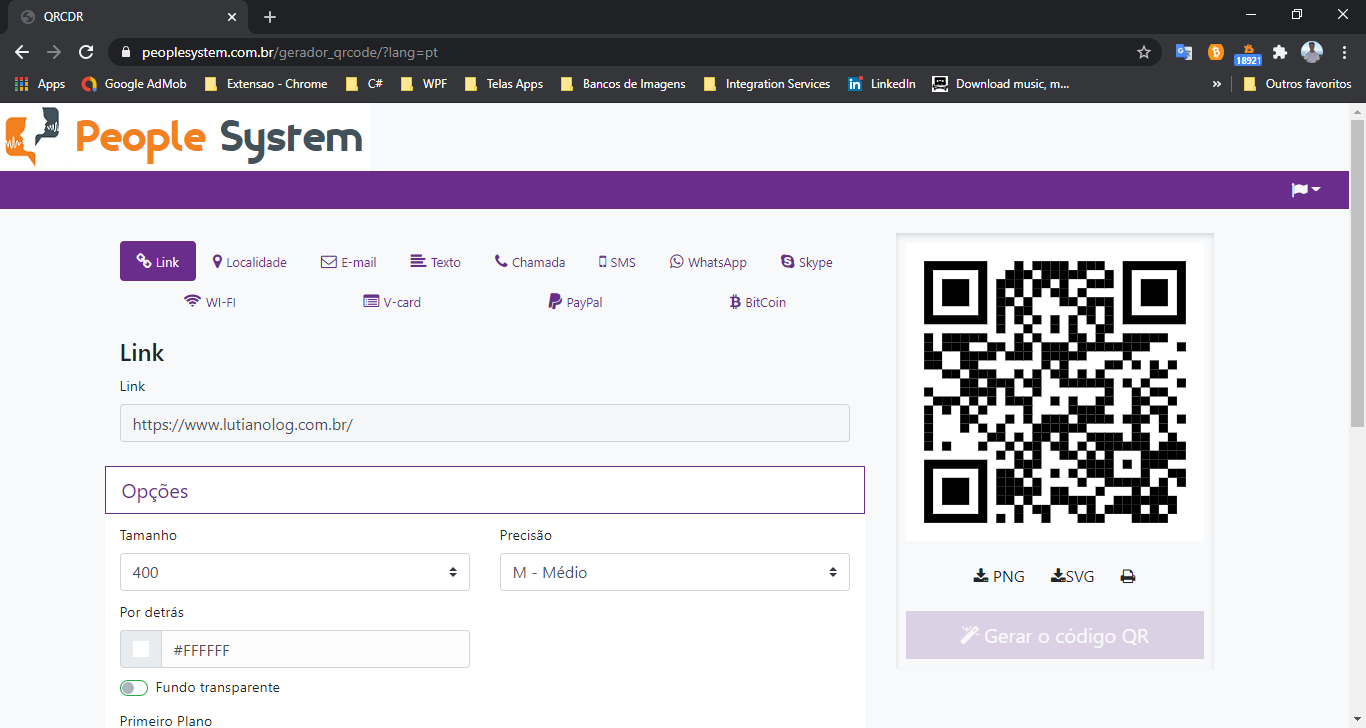Image resolution: width=1366 pixels, height=728 pixels.
Task: Download the QR code as PNG
Action: [x=999, y=577]
